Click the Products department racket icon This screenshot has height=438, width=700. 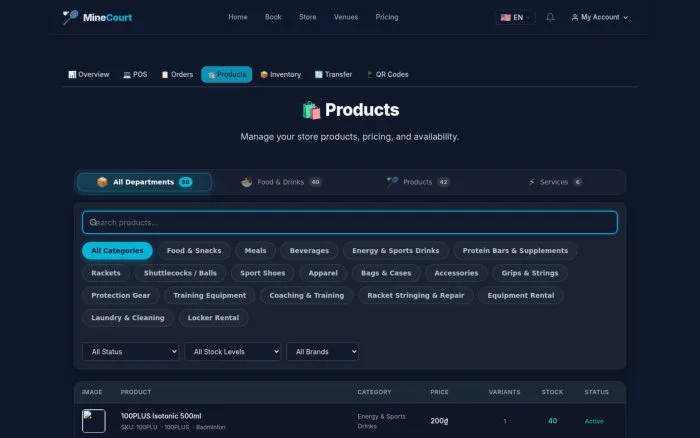pyautogui.click(x=392, y=182)
